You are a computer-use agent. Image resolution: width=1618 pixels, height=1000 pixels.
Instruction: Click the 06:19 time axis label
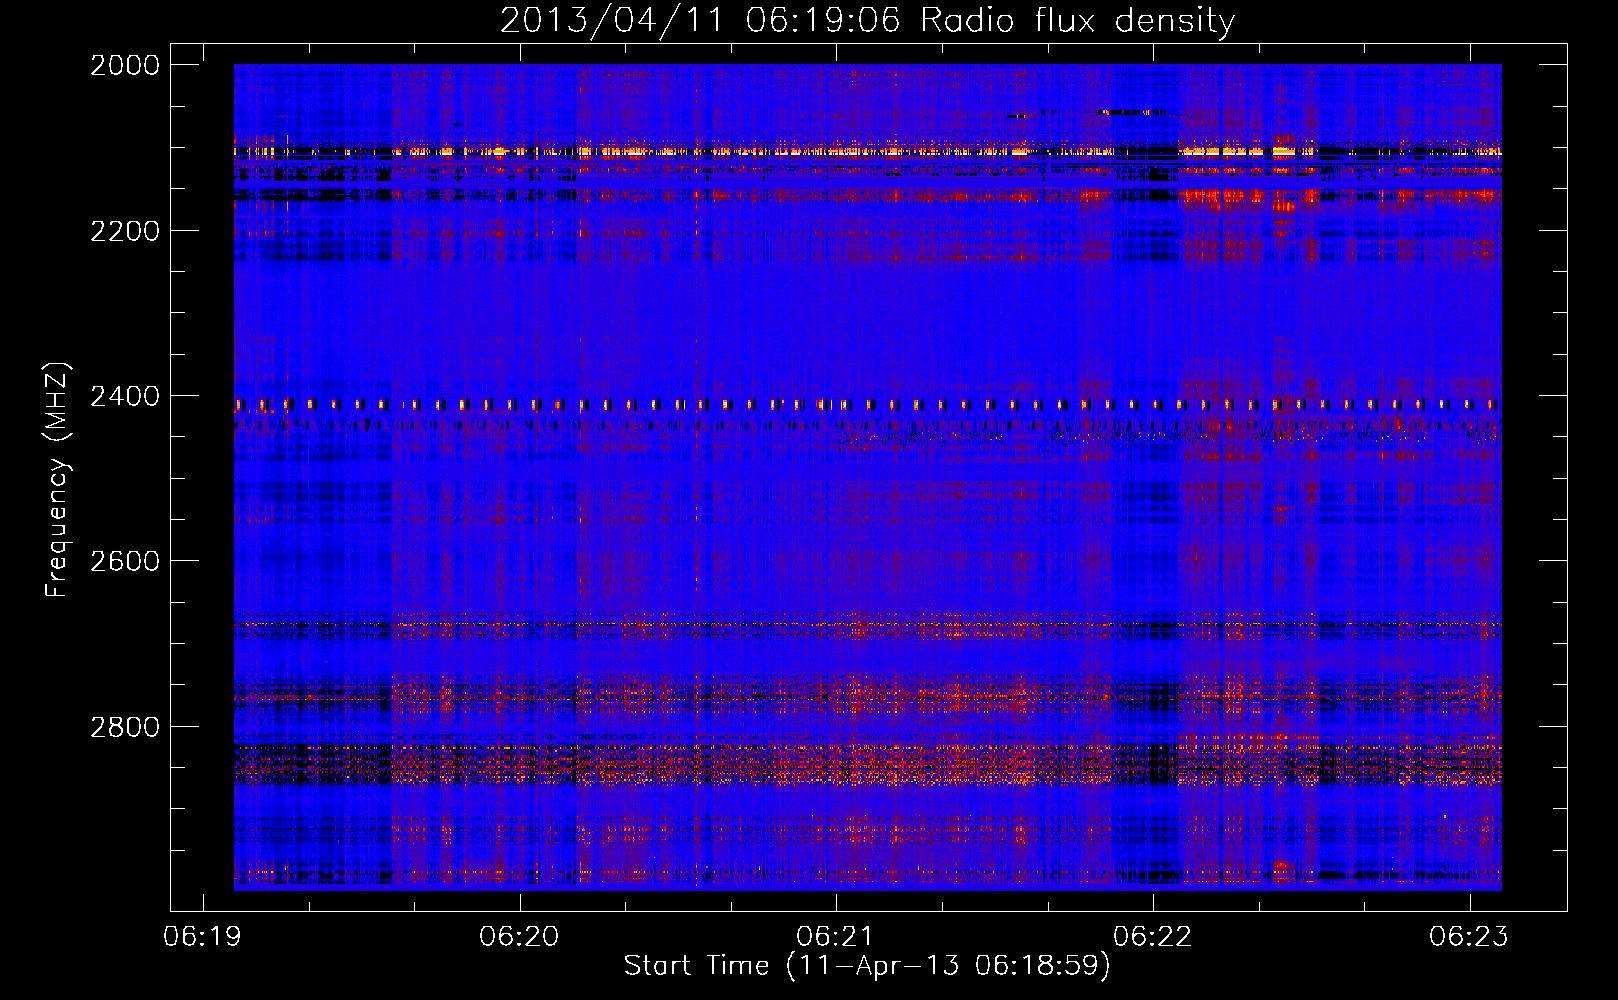(202, 937)
